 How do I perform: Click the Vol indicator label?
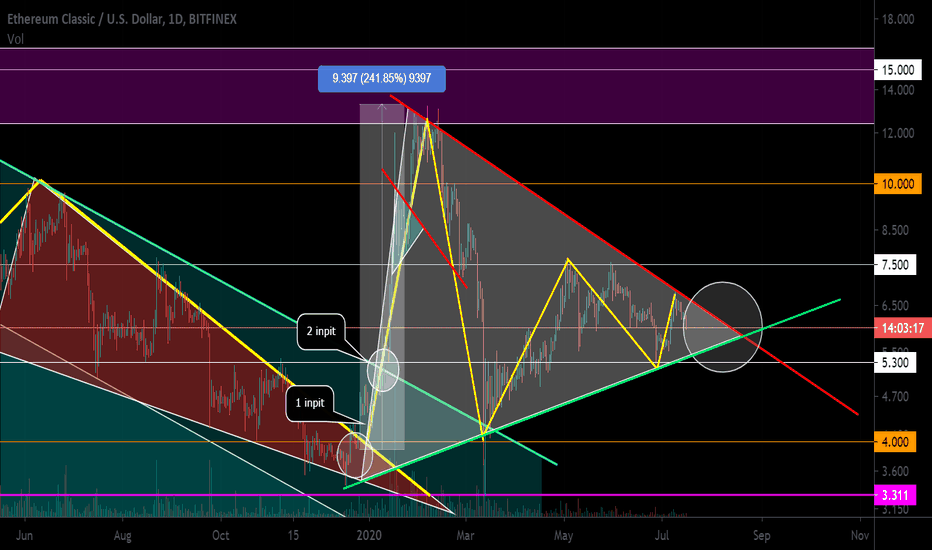point(15,39)
